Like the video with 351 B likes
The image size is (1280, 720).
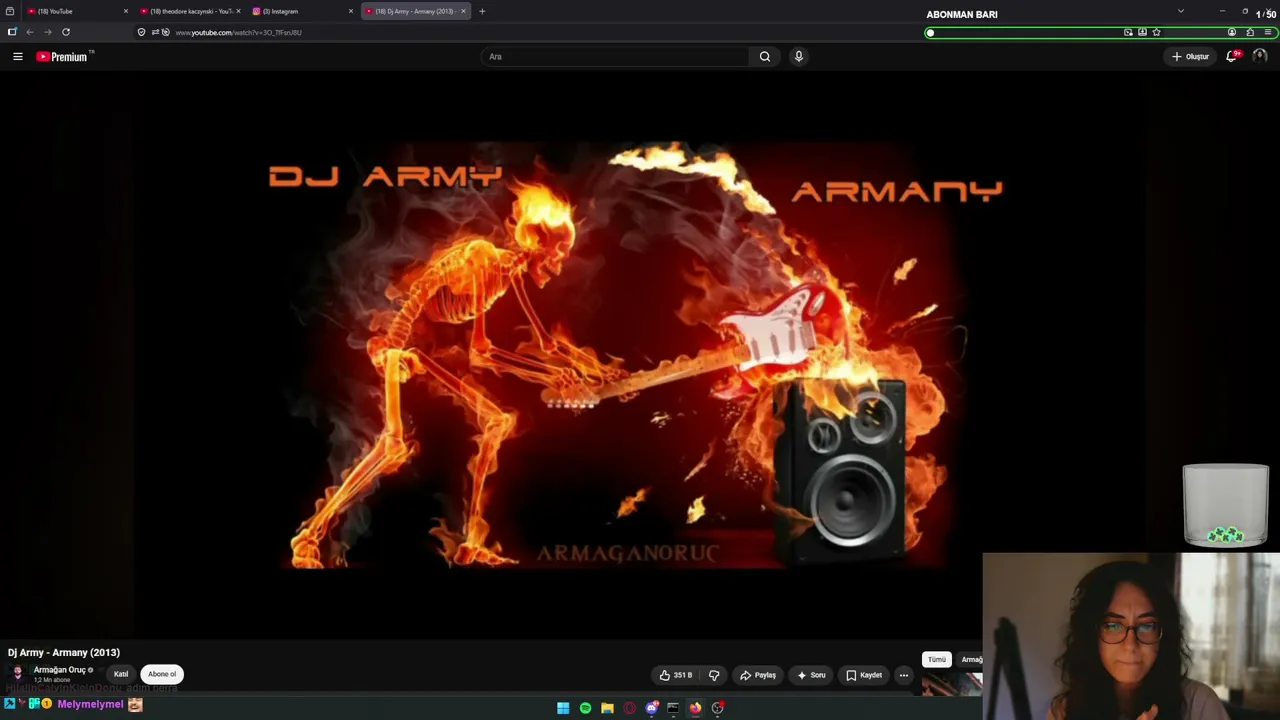pos(676,675)
